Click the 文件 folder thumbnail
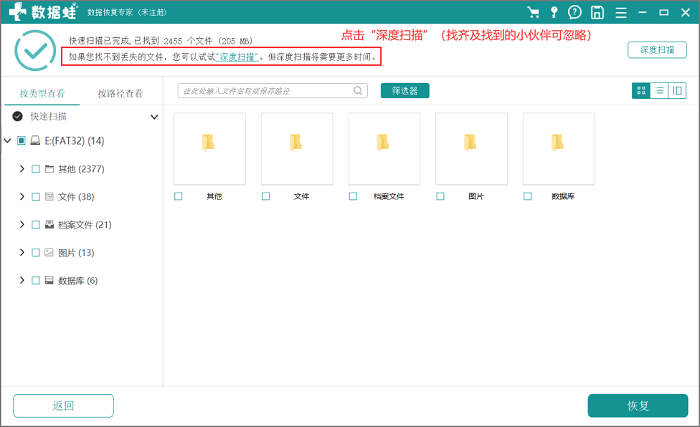The width and height of the screenshot is (700, 427). (x=297, y=149)
